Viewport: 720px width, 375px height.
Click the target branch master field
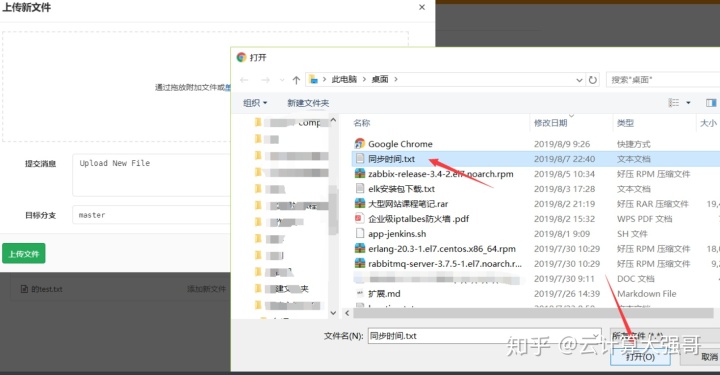(152, 215)
